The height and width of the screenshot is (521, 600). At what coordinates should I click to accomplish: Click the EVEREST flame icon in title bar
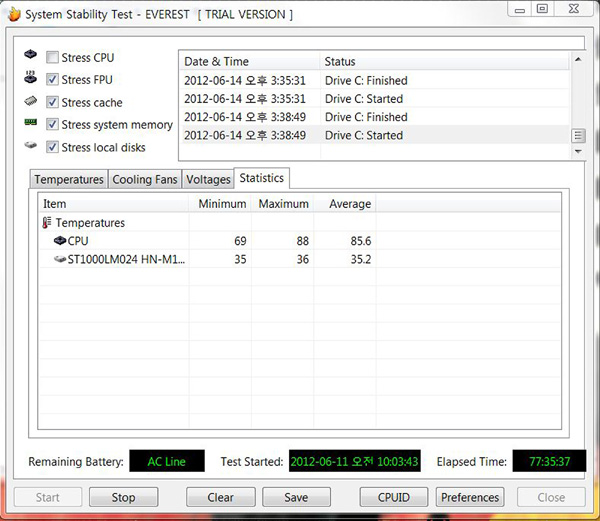14,15
